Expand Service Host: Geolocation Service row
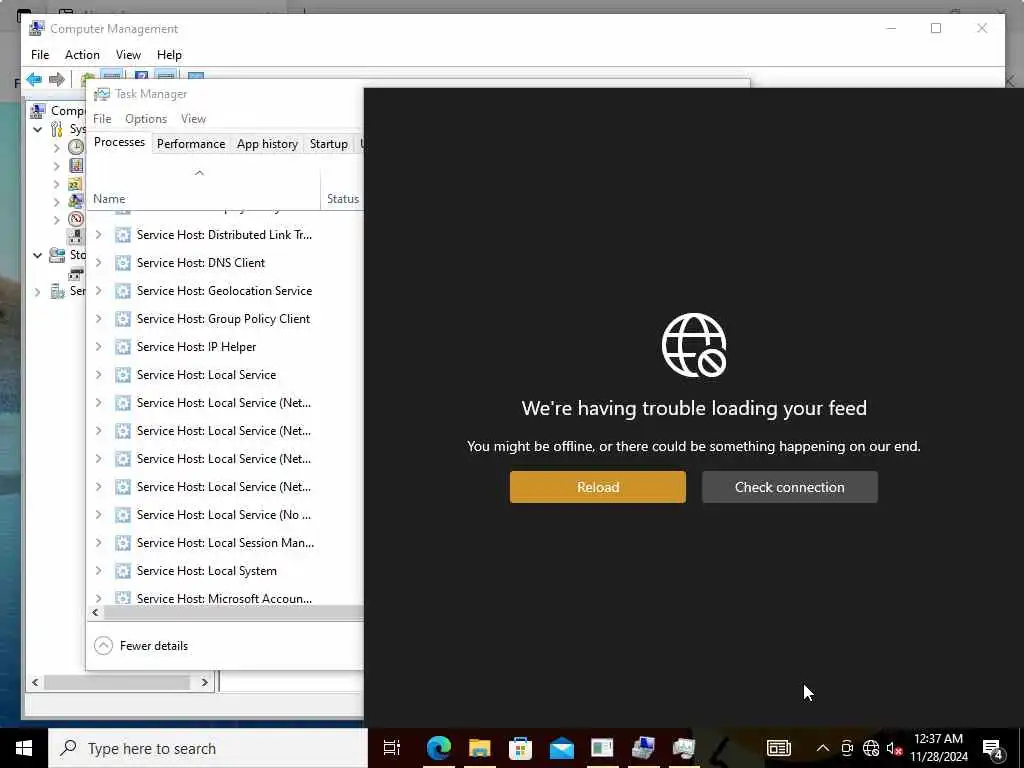 tap(99, 291)
